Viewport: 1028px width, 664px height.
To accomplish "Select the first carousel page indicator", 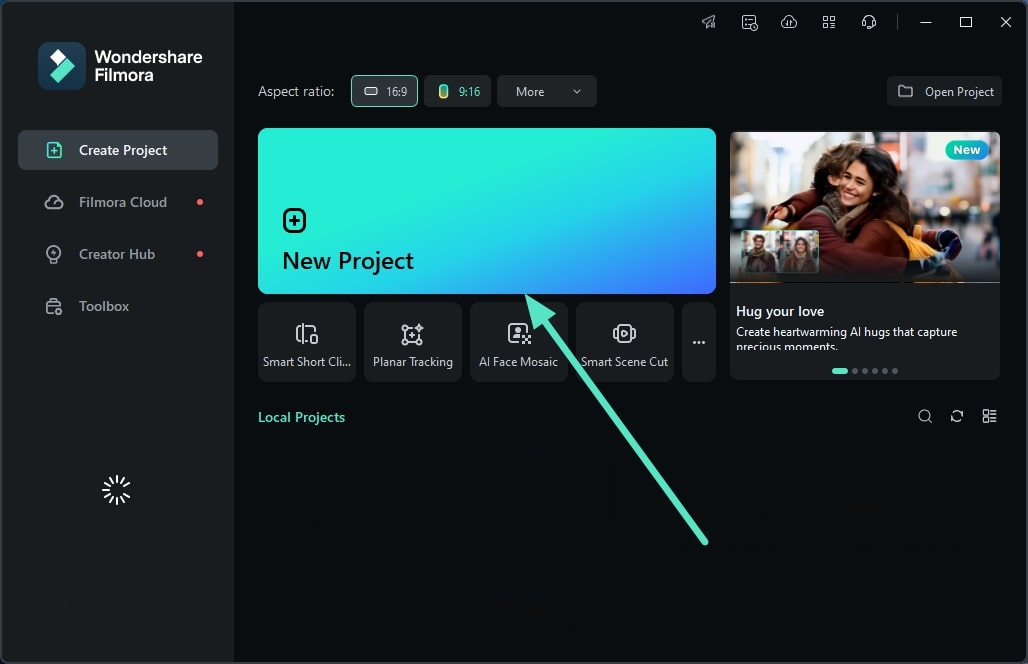I will pos(840,371).
